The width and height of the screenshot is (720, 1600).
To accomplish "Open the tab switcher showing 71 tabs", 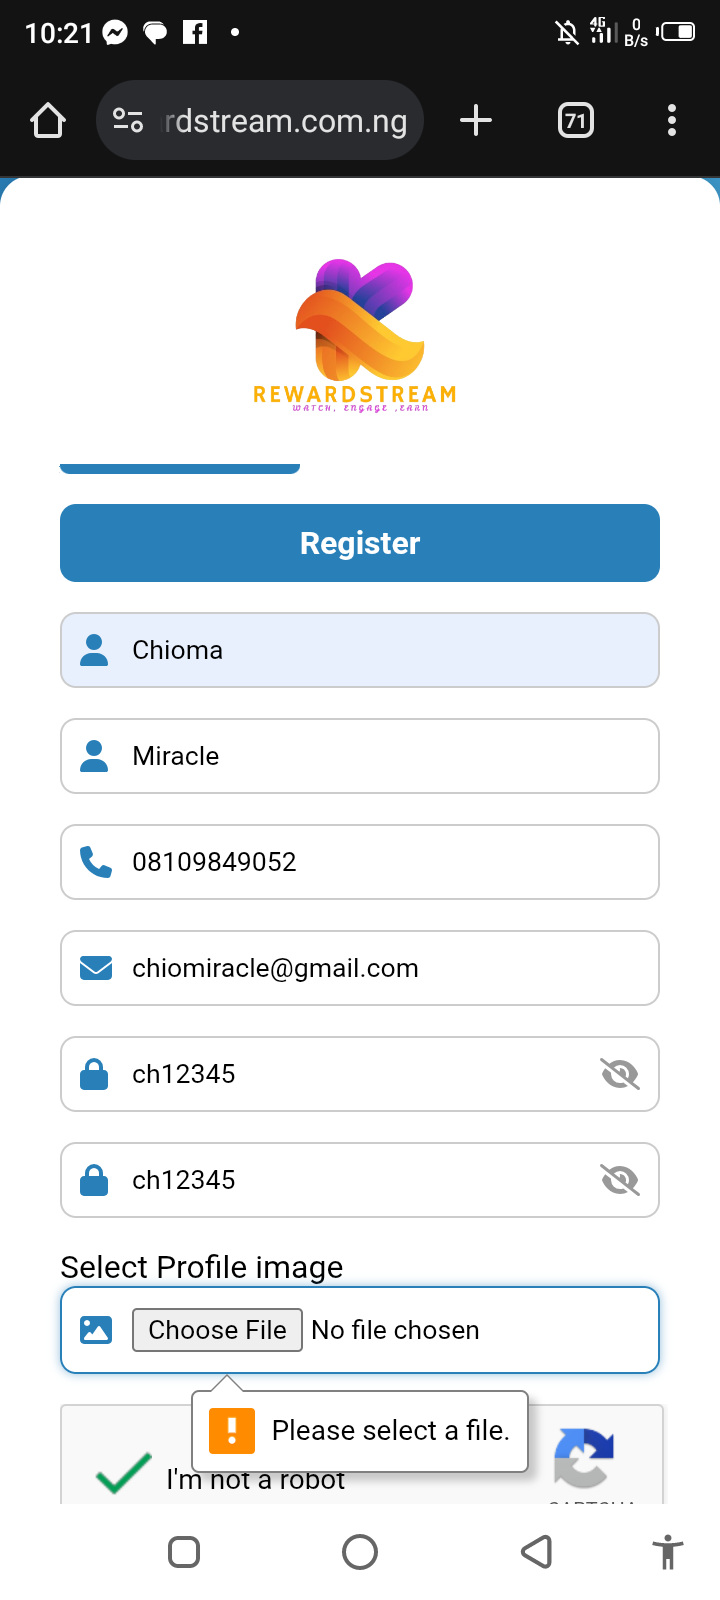I will [575, 121].
